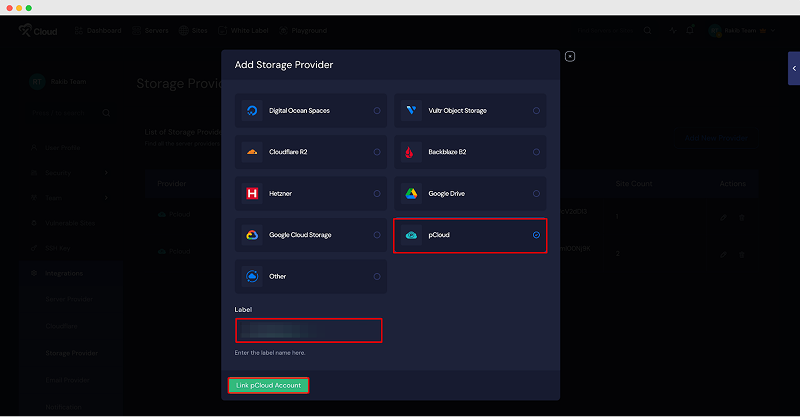Click the Vultr Object Storage logo
Image resolution: width=800 pixels, height=417 pixels.
pyautogui.click(x=410, y=111)
